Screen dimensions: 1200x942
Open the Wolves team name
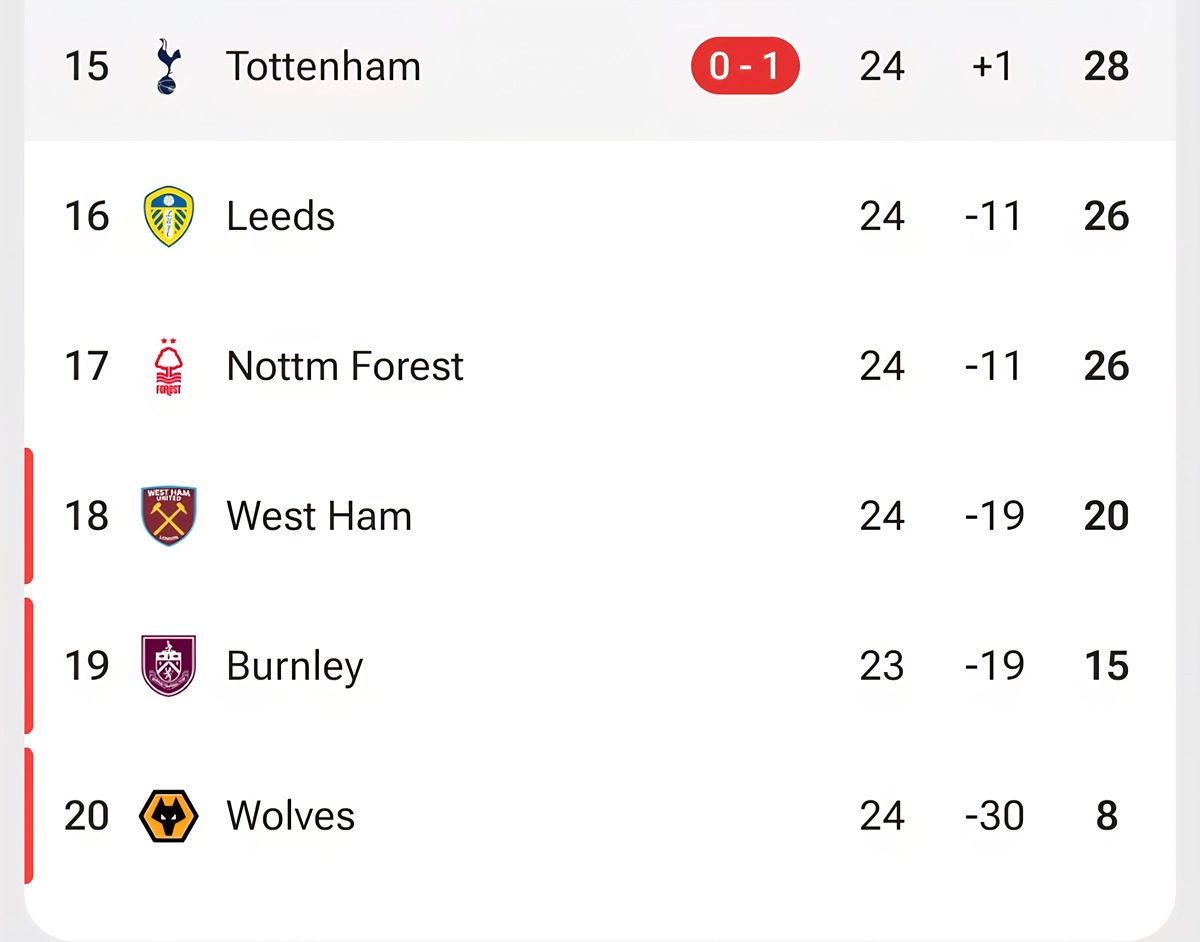coord(290,816)
